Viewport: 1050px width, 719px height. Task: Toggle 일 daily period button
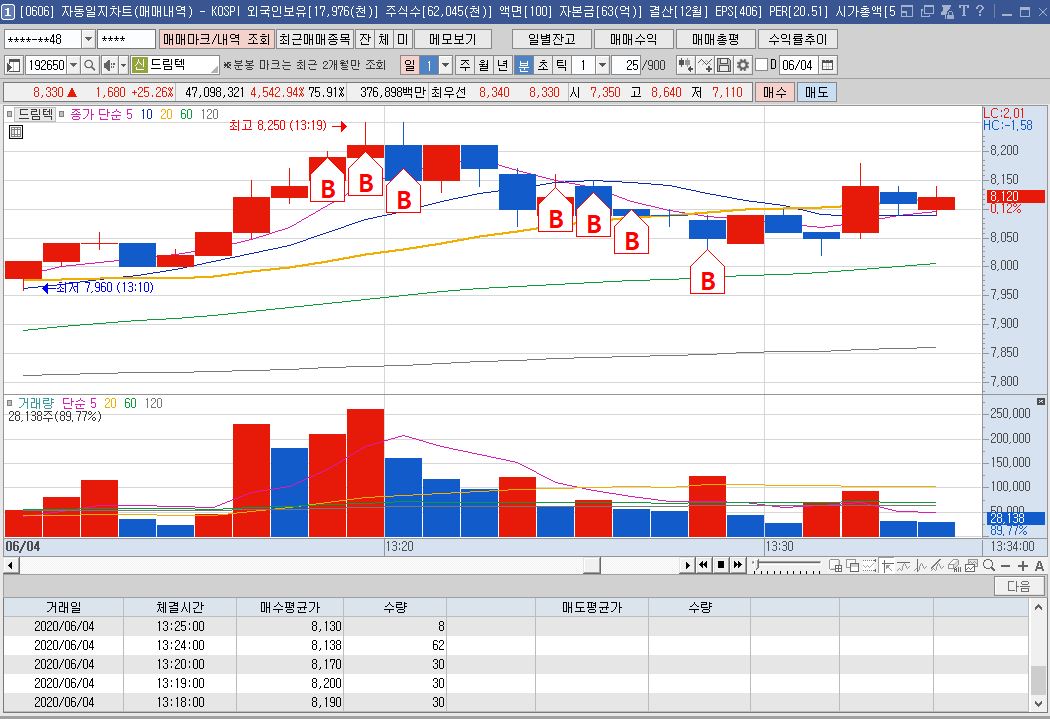pyautogui.click(x=409, y=65)
